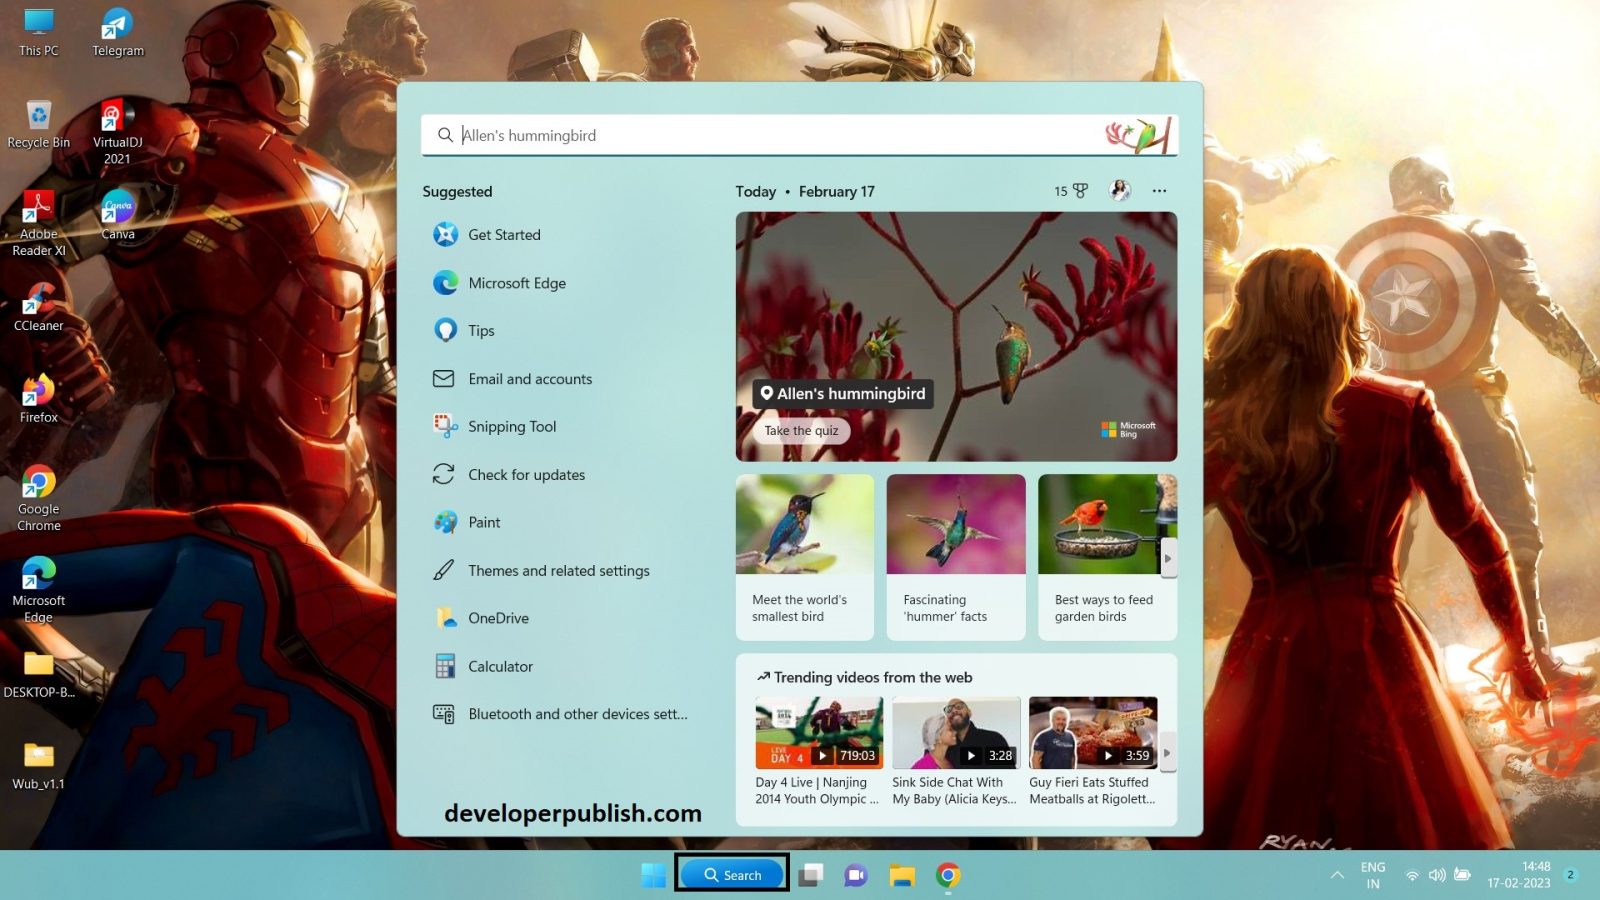Click the battery status indicator
The height and width of the screenshot is (900, 1600).
click(x=1463, y=874)
